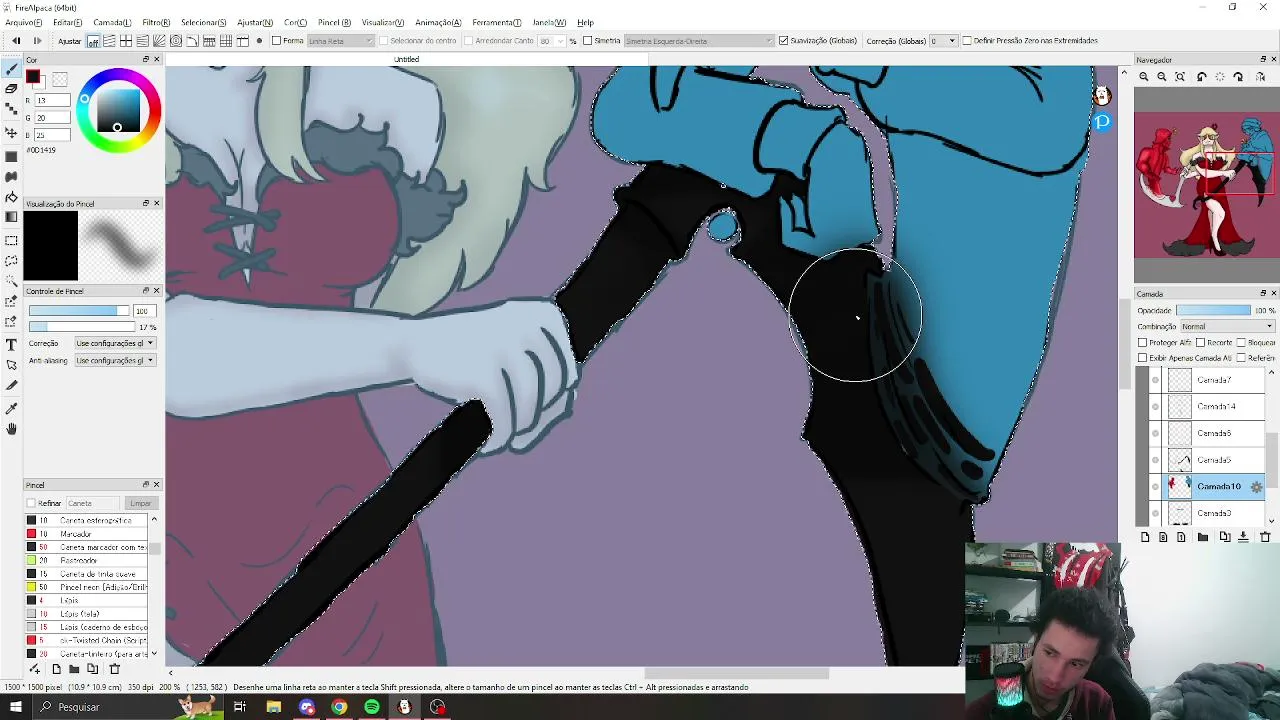
Task: Hide the Camada7 layer
Action: [1155, 380]
